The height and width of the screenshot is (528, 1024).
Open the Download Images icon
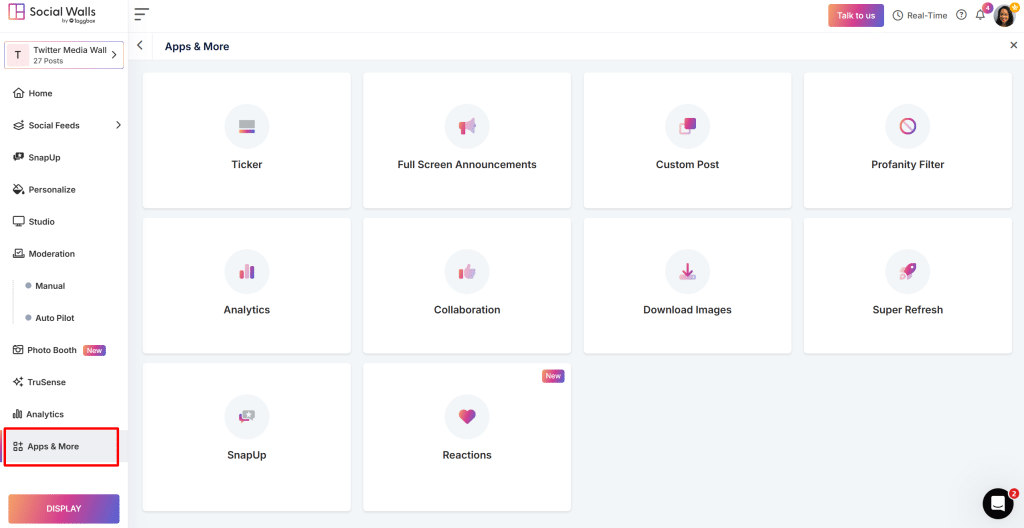687,271
